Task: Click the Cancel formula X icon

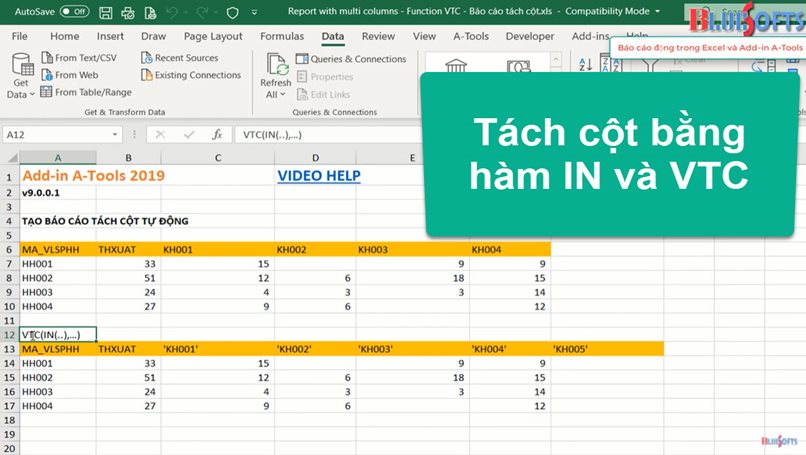Action: pos(160,135)
